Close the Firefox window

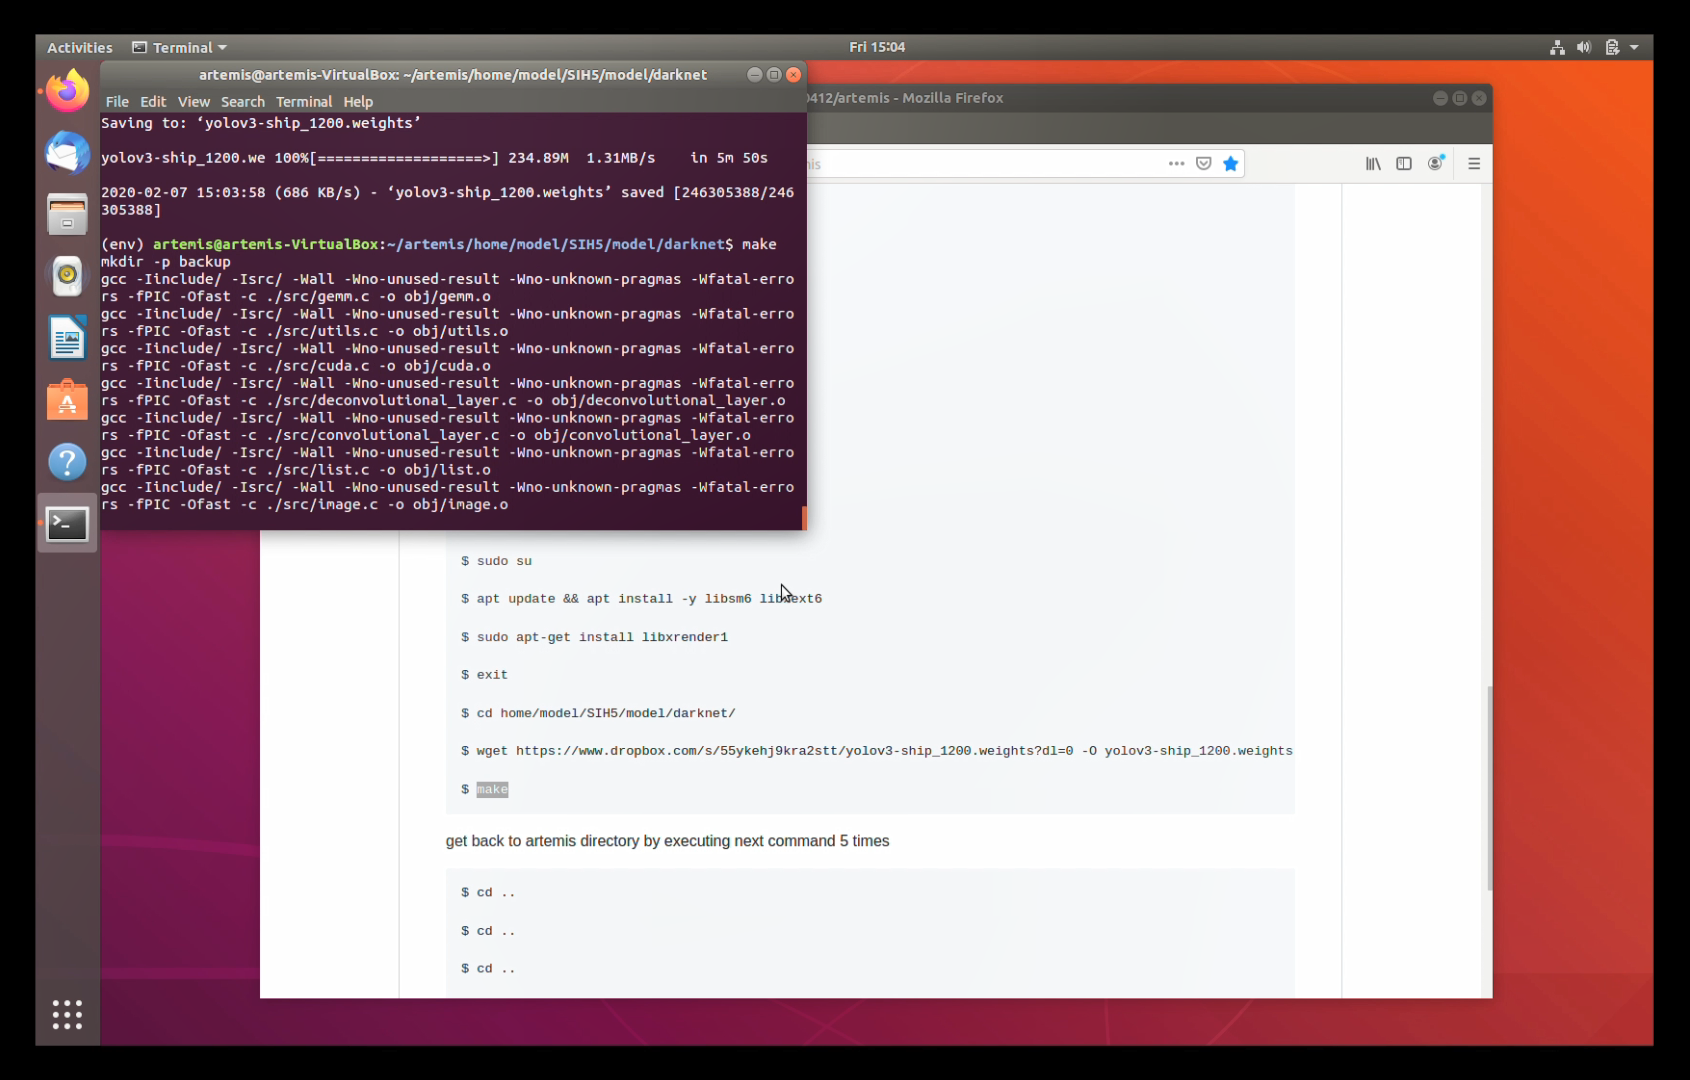pos(1479,98)
